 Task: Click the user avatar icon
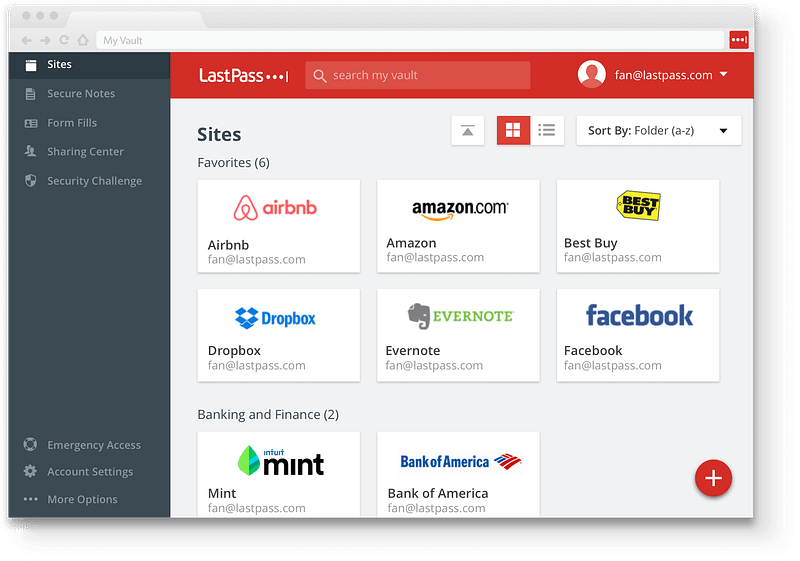click(x=591, y=74)
